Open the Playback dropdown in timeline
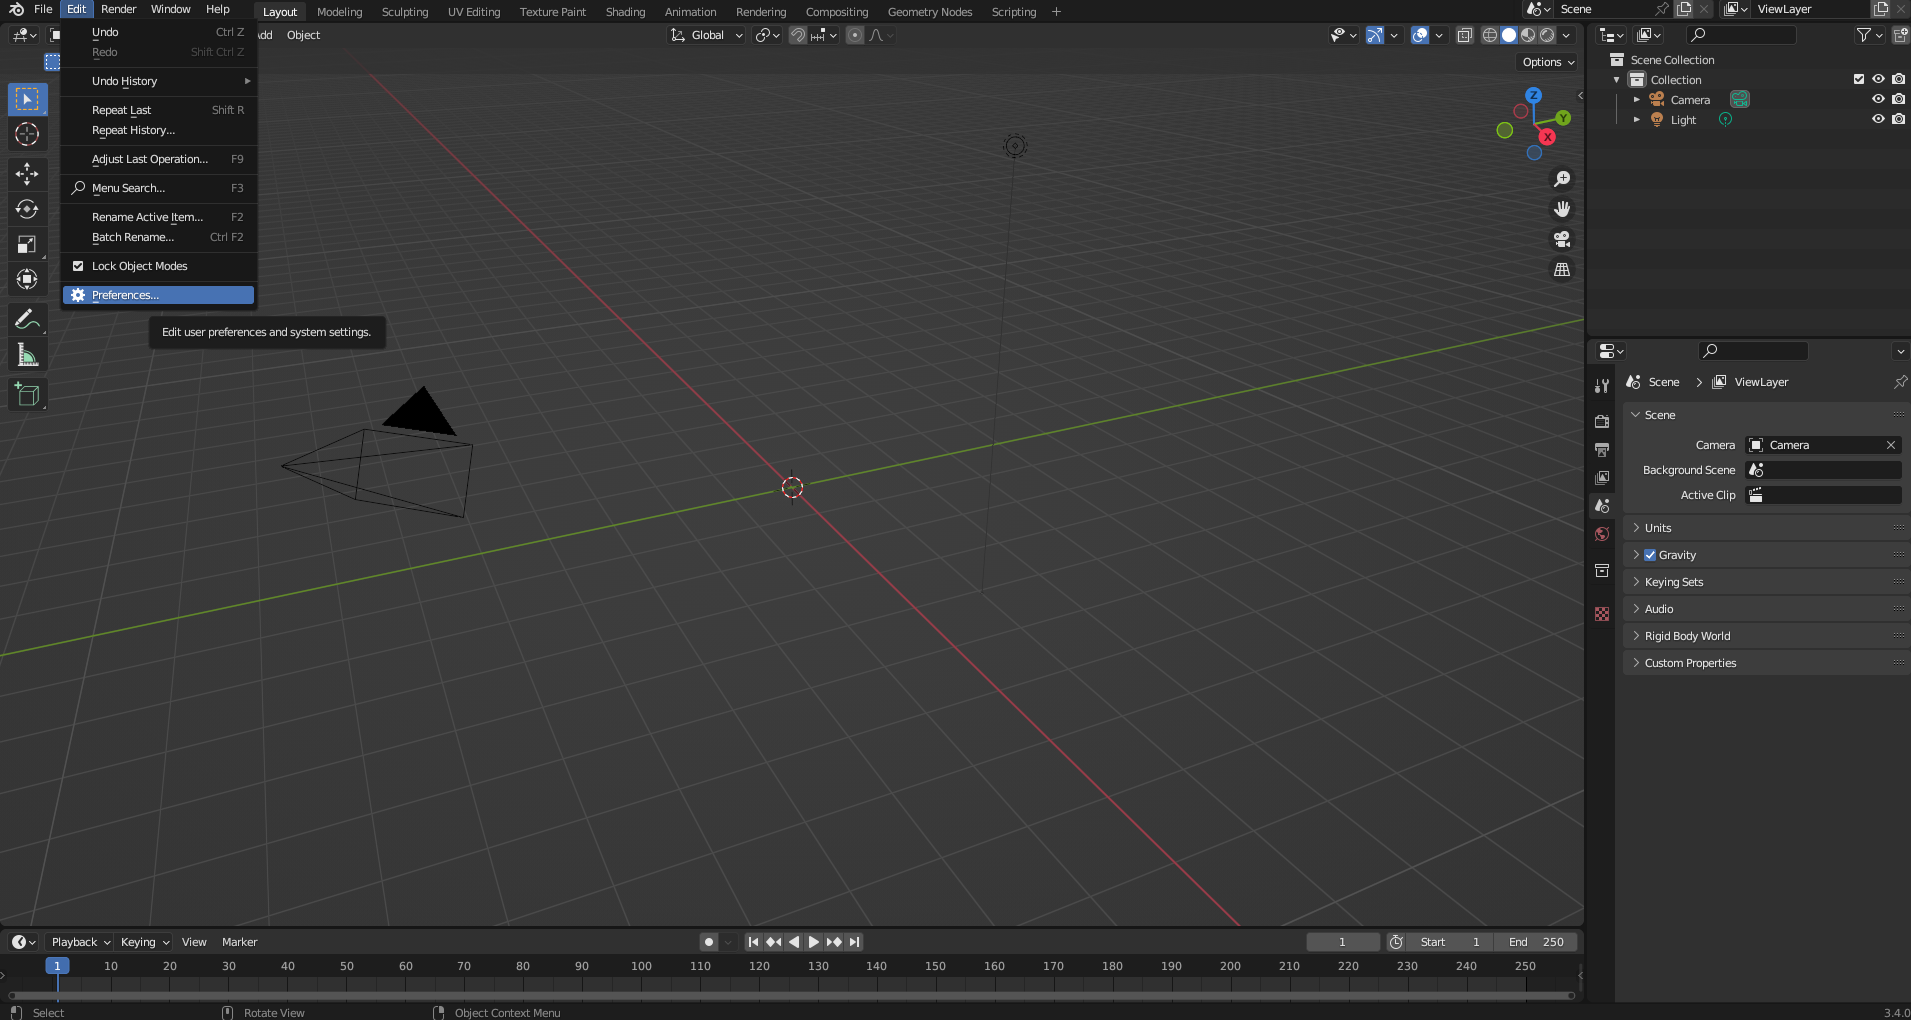 80,942
